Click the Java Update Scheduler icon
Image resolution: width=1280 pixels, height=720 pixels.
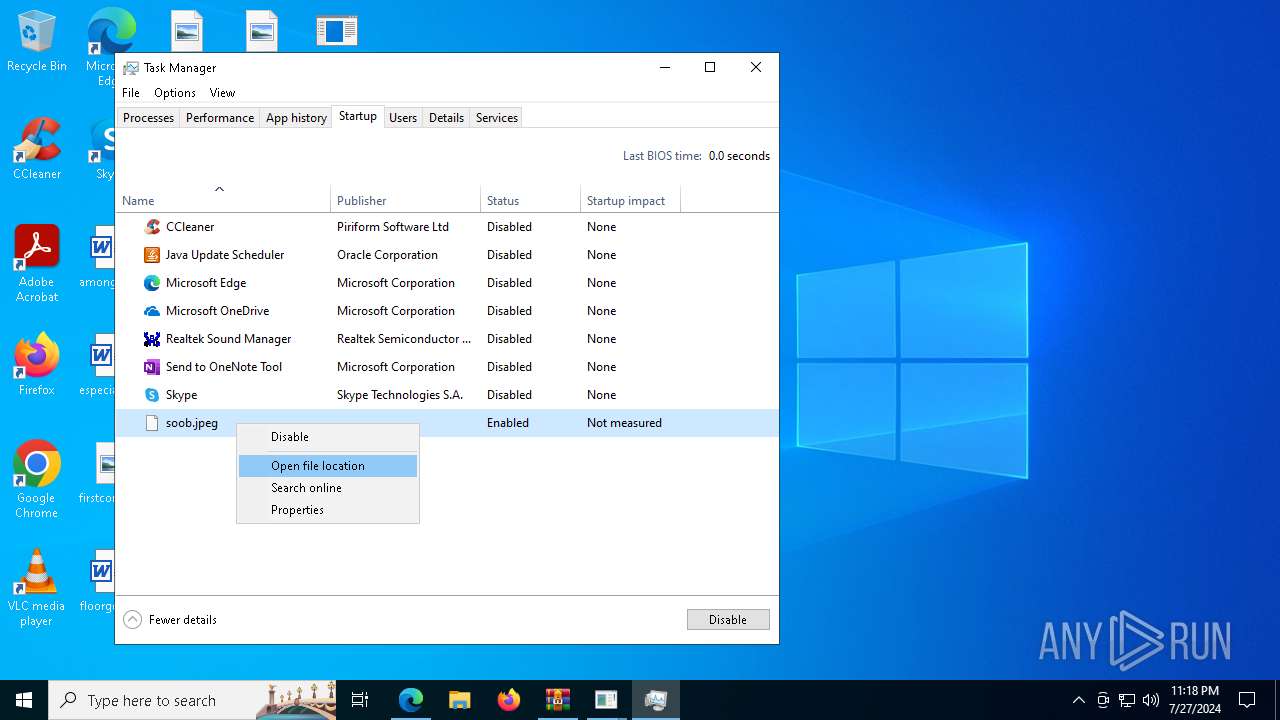(x=152, y=255)
